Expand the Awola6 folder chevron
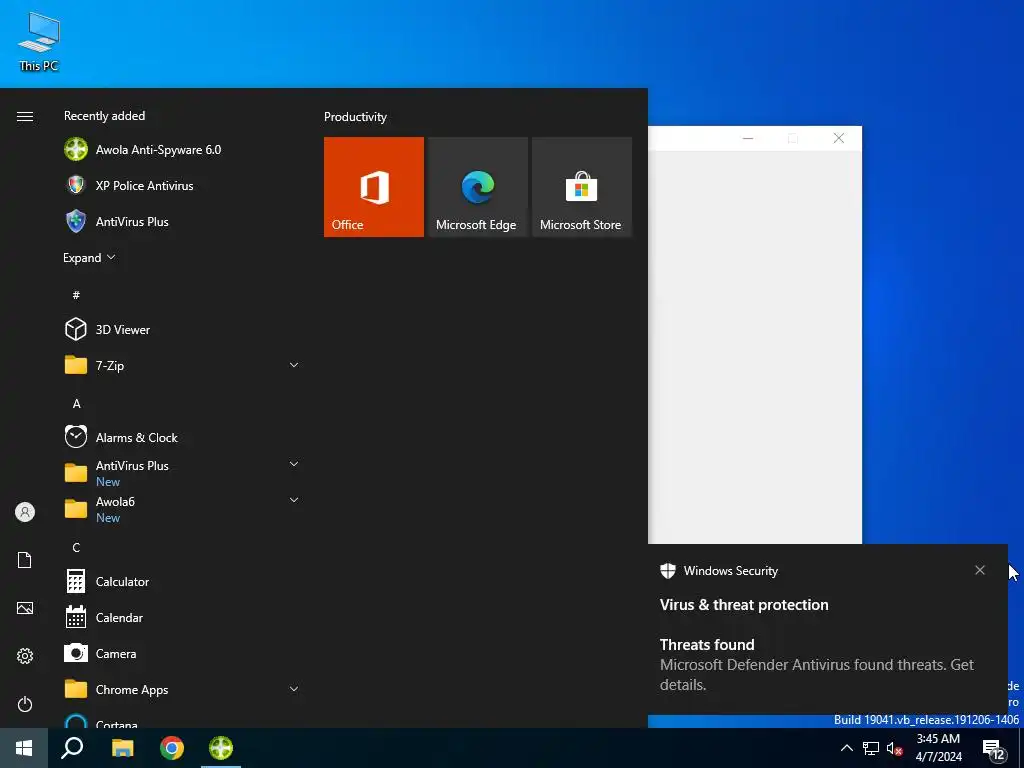This screenshot has width=1024, height=768. pyautogui.click(x=294, y=500)
